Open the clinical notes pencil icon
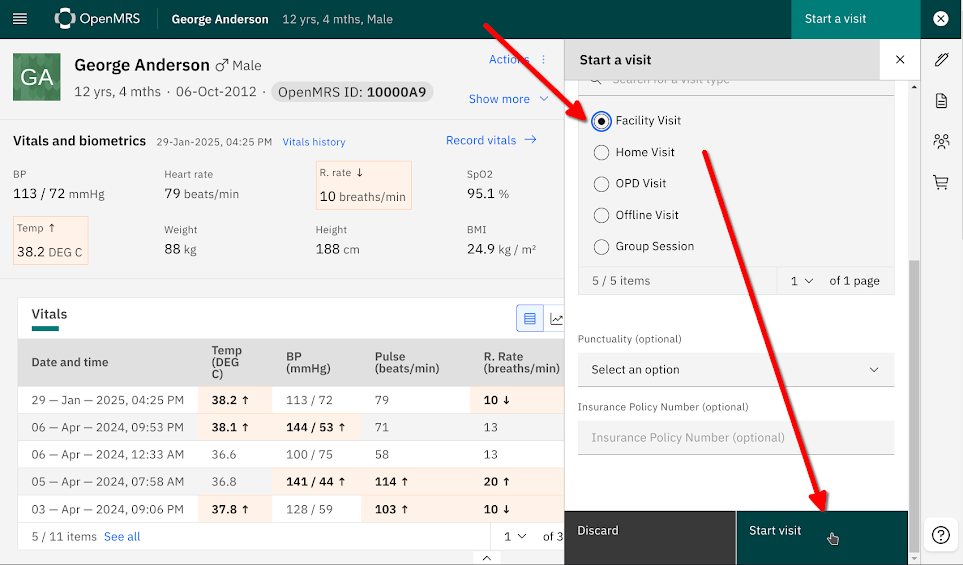 pyautogui.click(x=941, y=60)
